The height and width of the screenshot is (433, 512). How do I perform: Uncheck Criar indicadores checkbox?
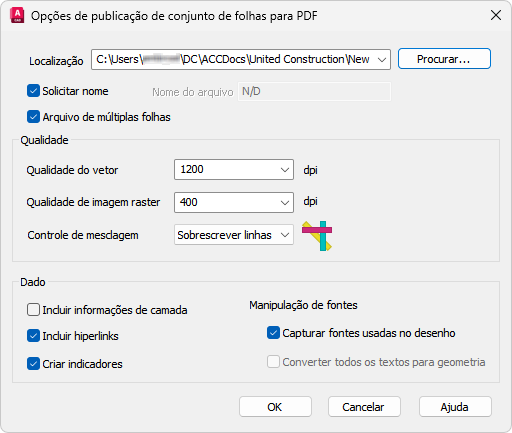coord(33,364)
